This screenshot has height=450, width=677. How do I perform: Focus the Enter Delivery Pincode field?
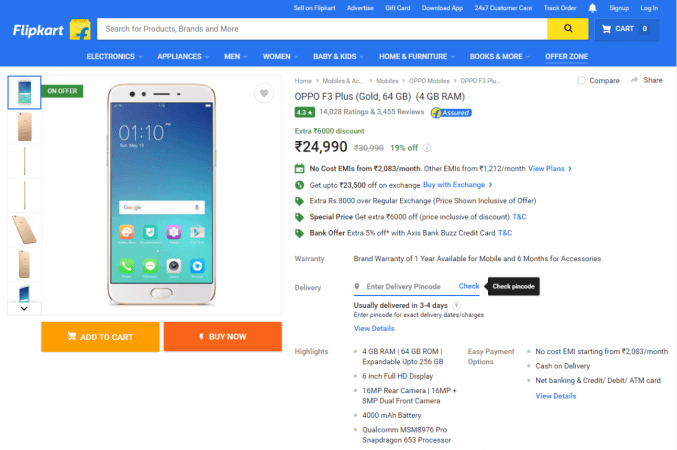[403, 287]
